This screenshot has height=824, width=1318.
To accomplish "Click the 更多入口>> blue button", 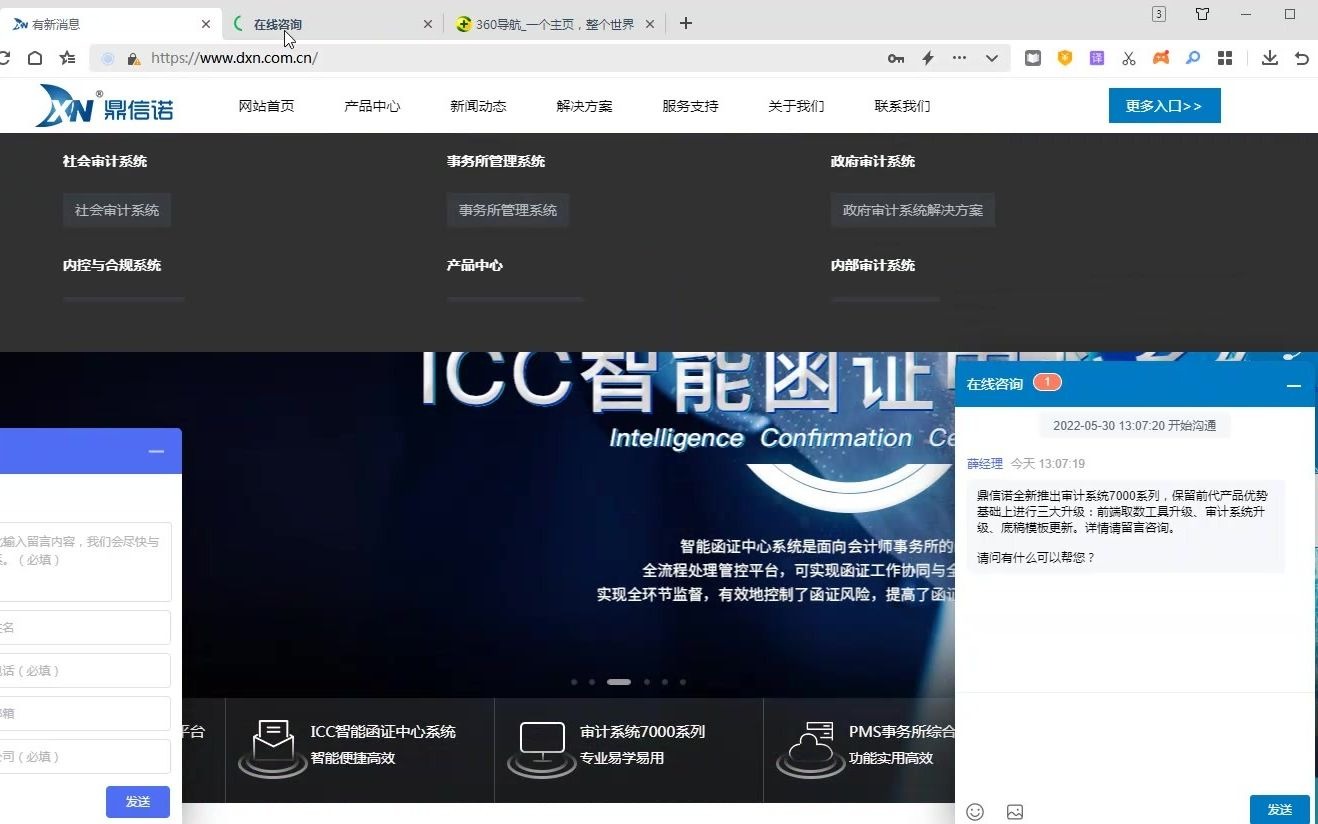I will point(1164,105).
